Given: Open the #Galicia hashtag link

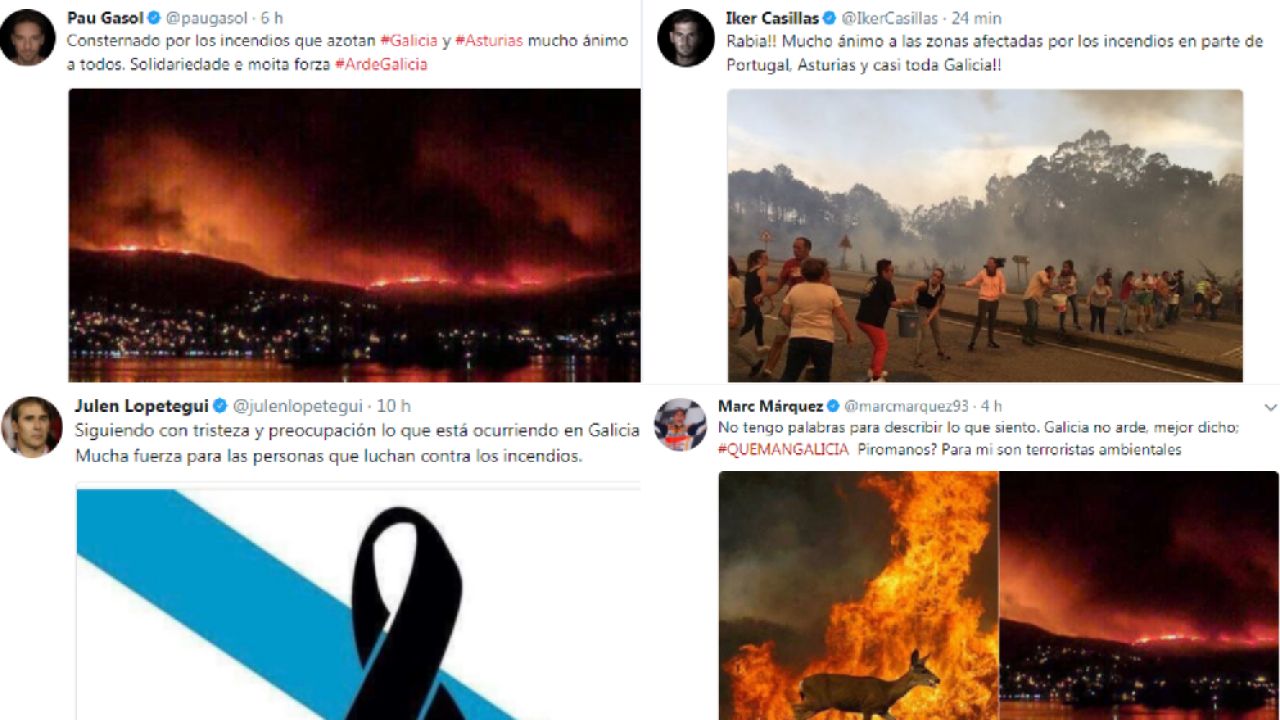Looking at the screenshot, I should 409,41.
